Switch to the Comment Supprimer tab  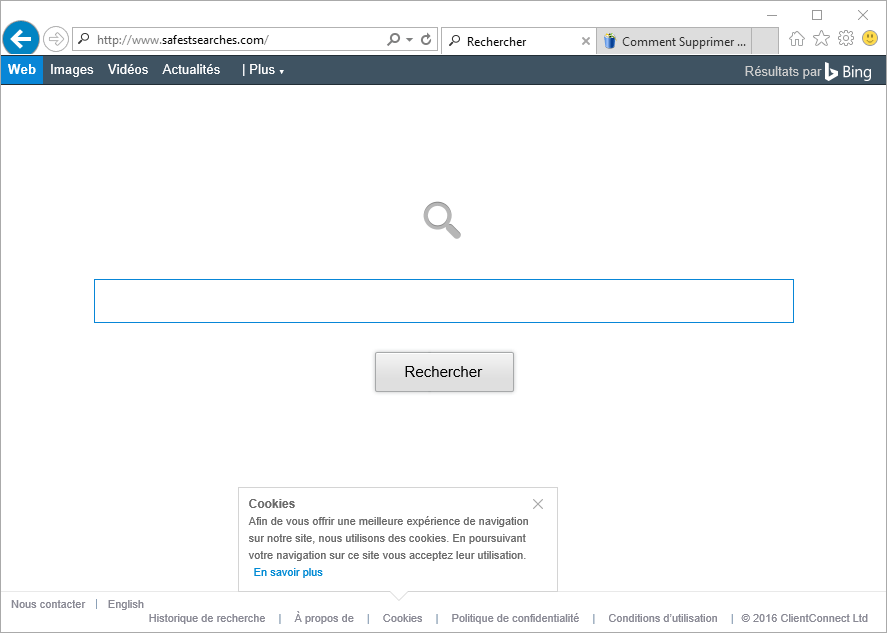(x=674, y=41)
